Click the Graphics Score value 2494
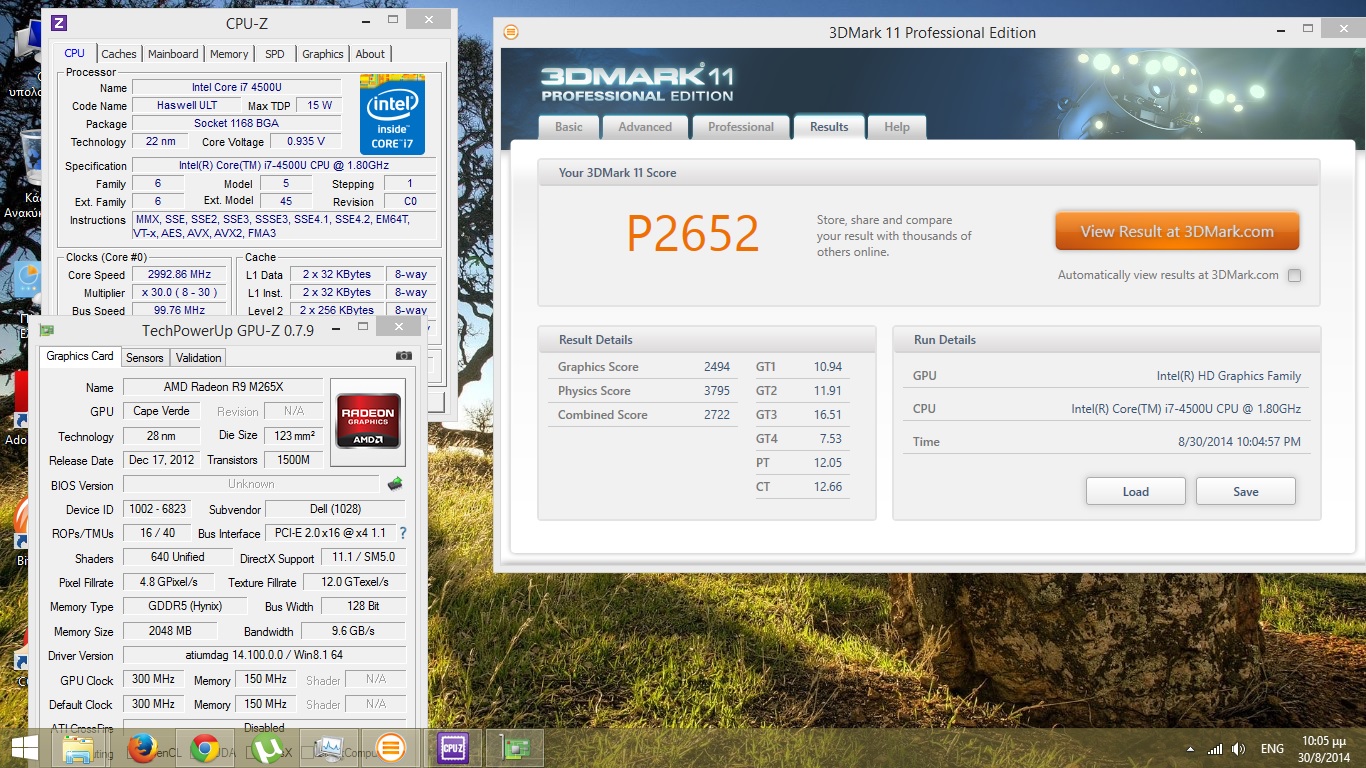The height and width of the screenshot is (768, 1366). pyautogui.click(x=717, y=367)
